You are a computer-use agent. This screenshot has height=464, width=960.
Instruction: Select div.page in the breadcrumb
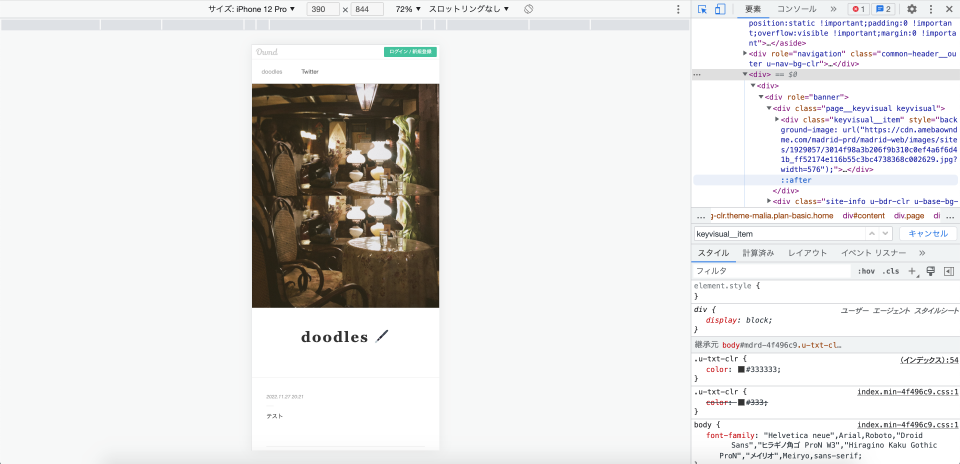909,216
